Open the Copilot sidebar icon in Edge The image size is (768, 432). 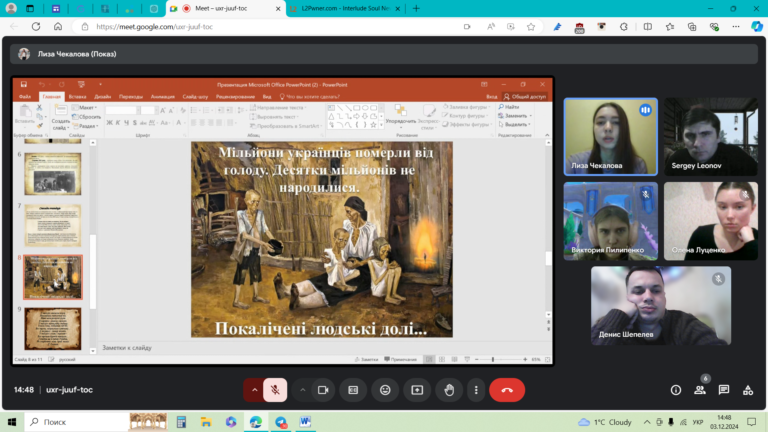(x=757, y=26)
